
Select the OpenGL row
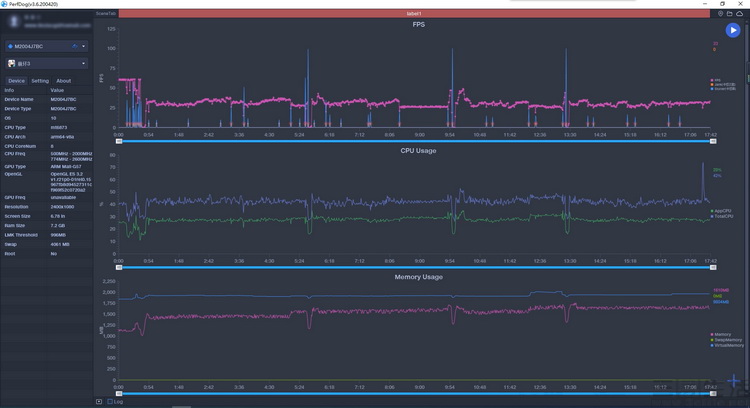46,182
